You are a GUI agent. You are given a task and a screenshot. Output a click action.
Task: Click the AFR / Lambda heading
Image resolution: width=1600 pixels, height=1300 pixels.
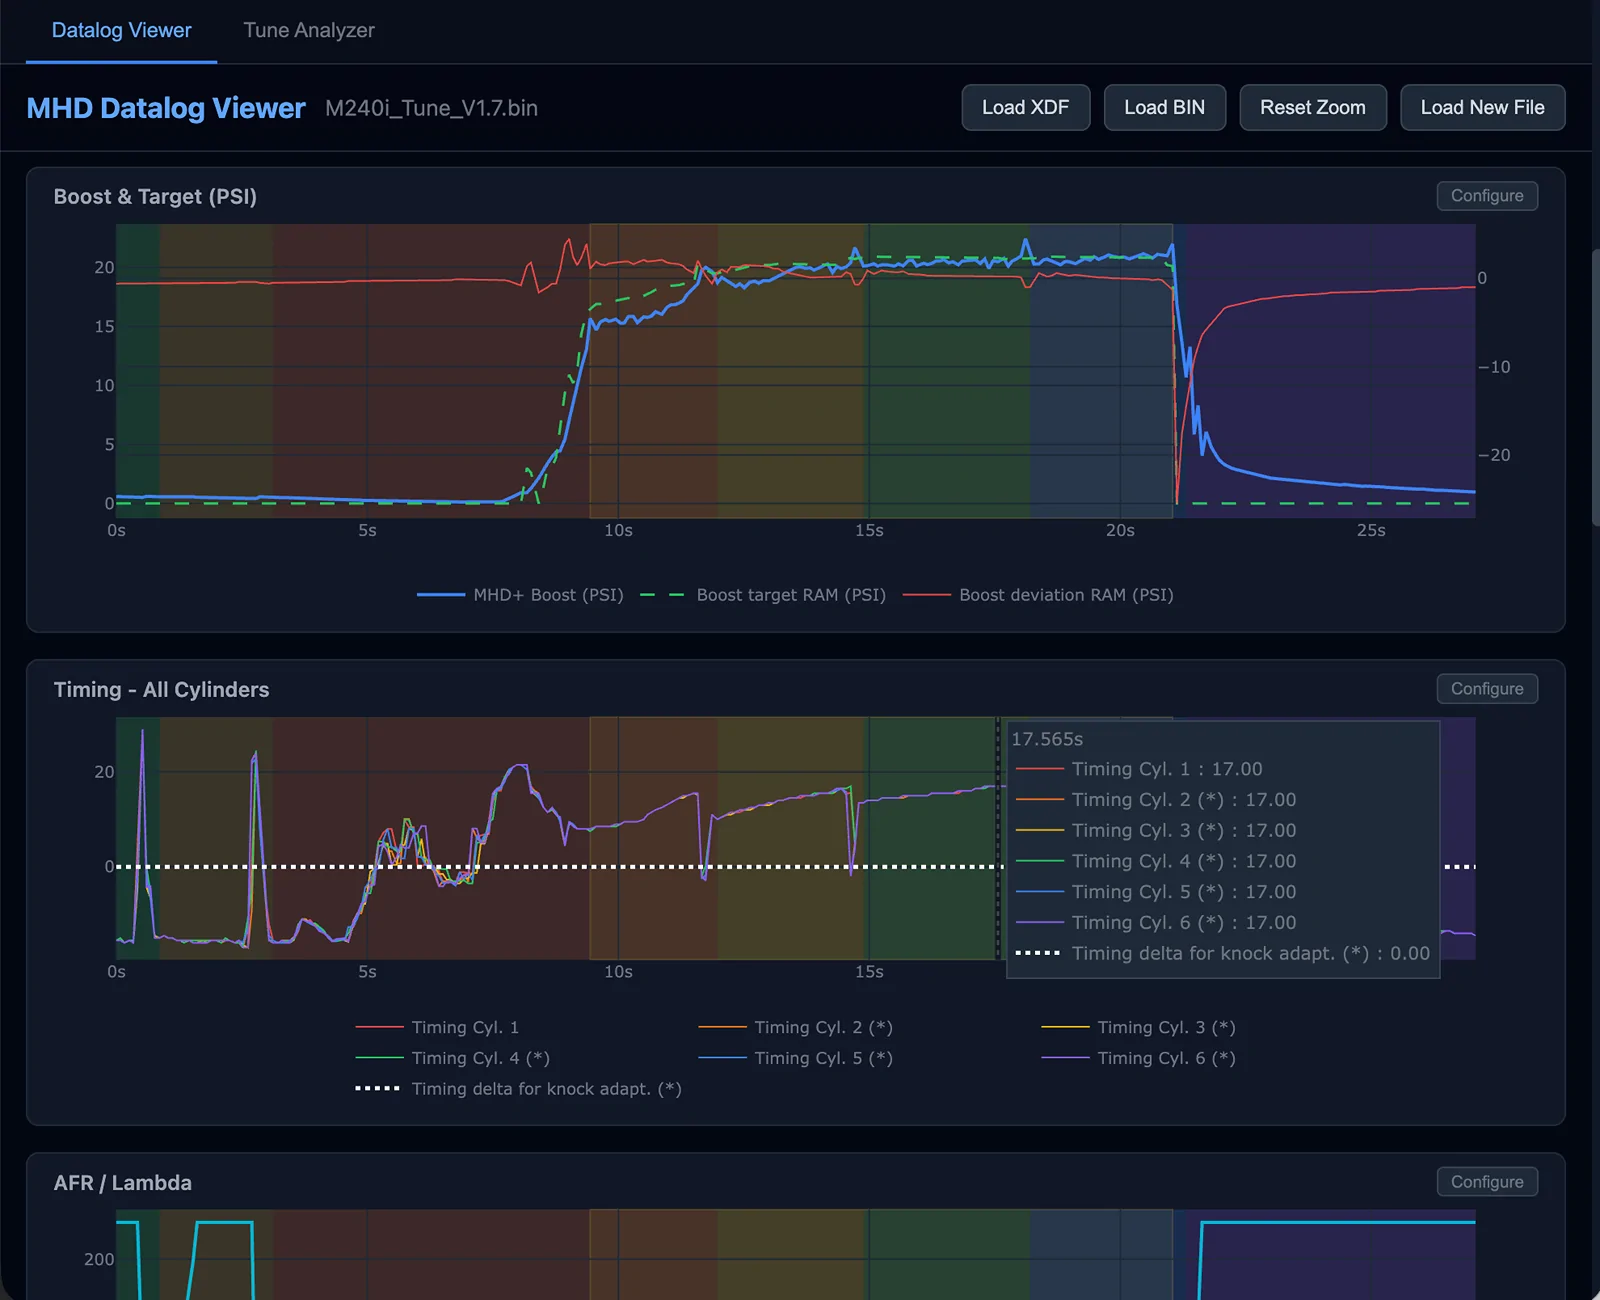point(122,1183)
